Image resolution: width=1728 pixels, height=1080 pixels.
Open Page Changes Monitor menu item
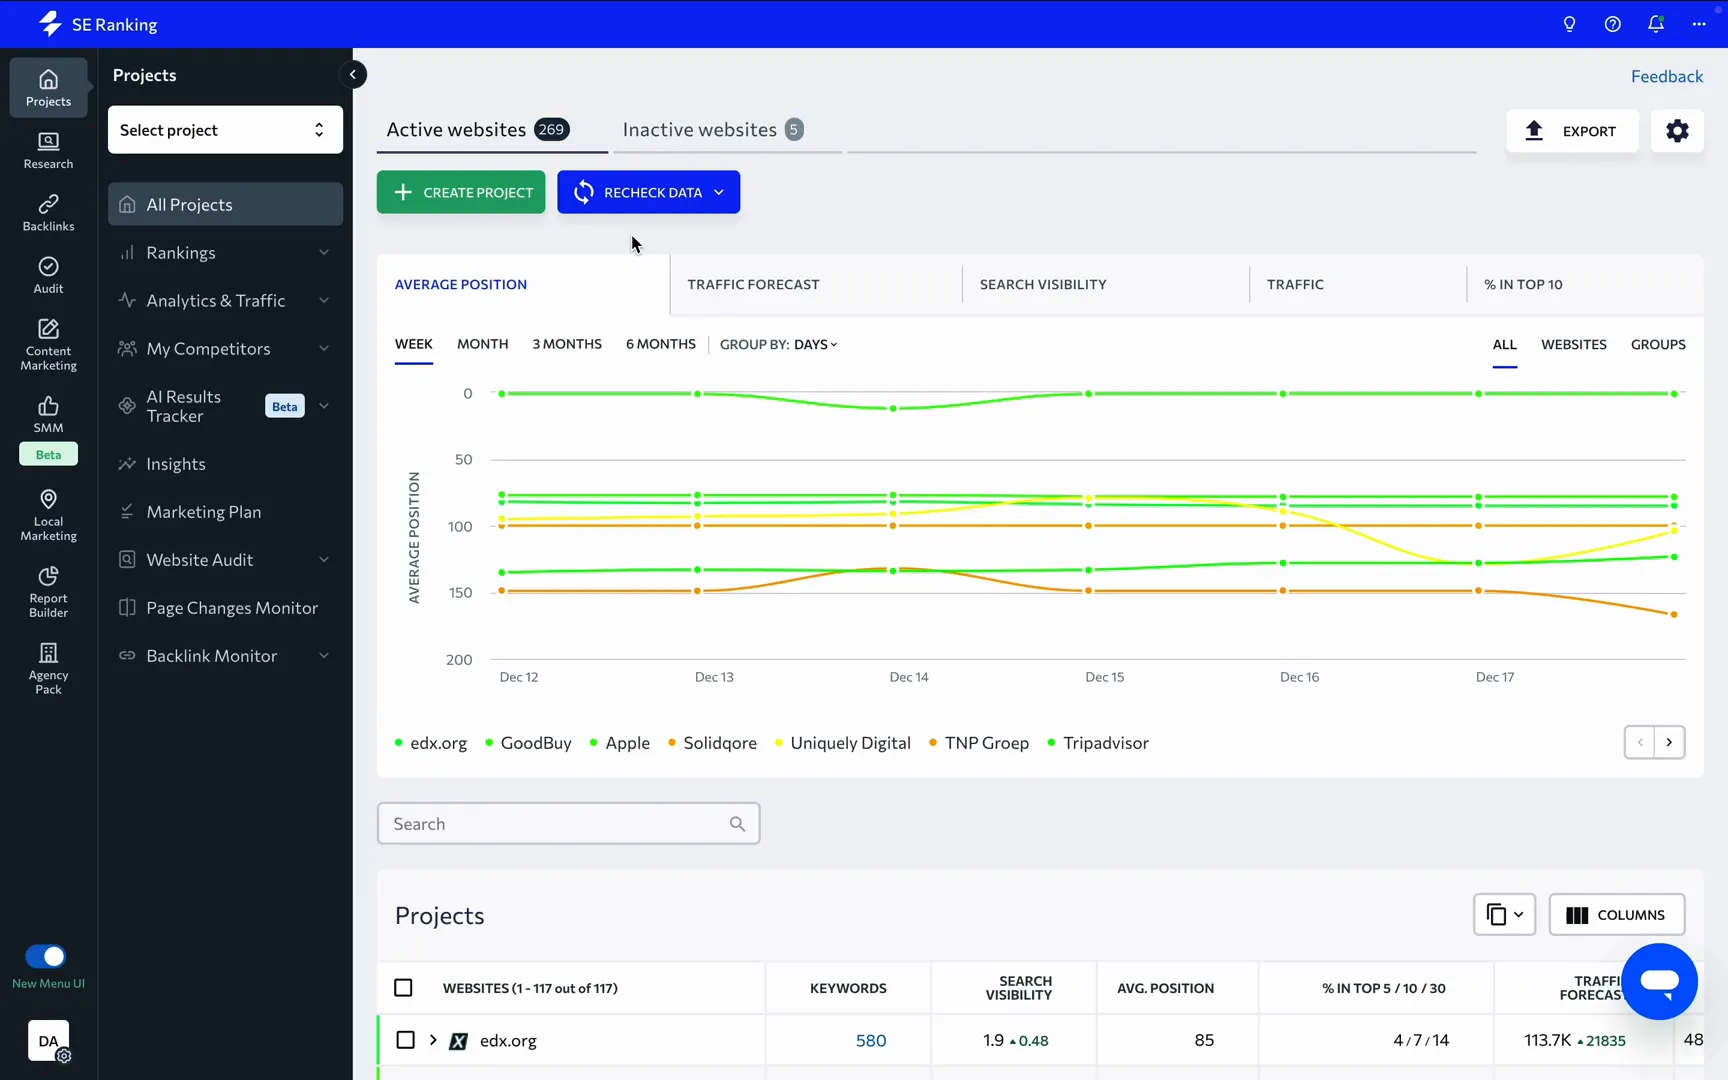[225, 608]
